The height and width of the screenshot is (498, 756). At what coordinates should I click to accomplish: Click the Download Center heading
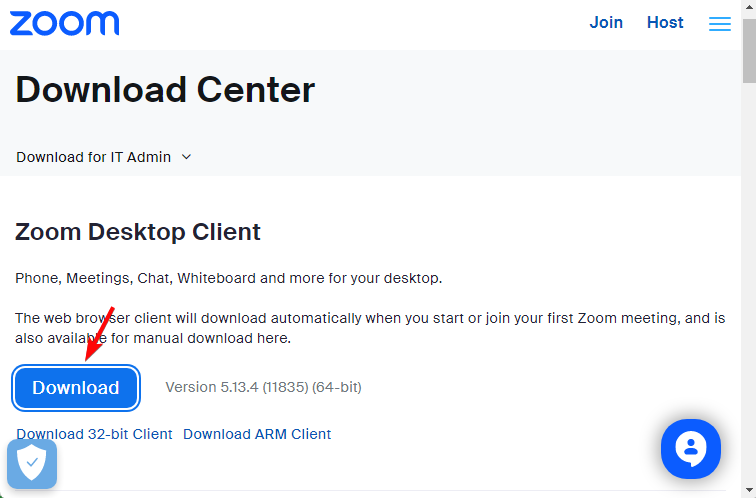pos(165,90)
